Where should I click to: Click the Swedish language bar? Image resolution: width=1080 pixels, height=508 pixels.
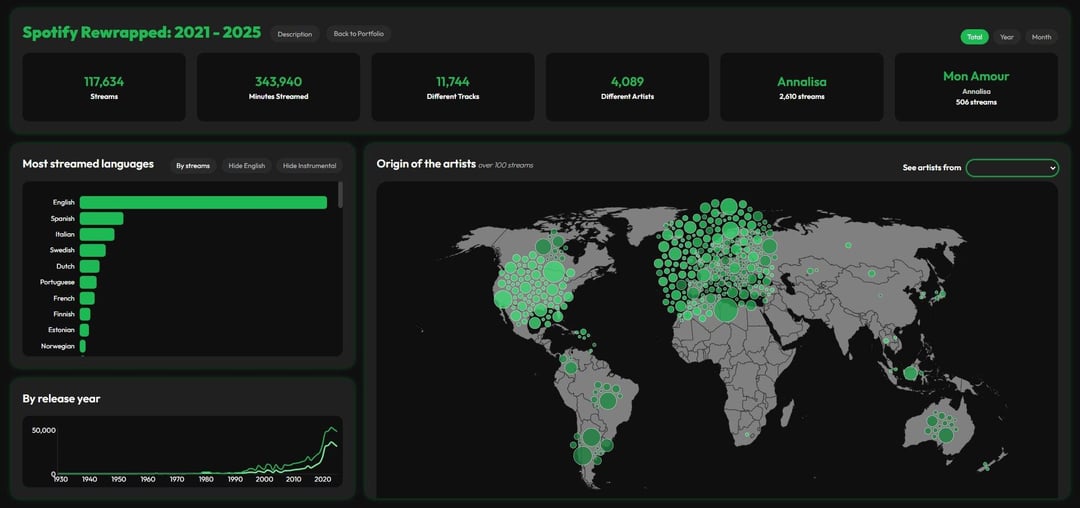pyautogui.click(x=92, y=250)
